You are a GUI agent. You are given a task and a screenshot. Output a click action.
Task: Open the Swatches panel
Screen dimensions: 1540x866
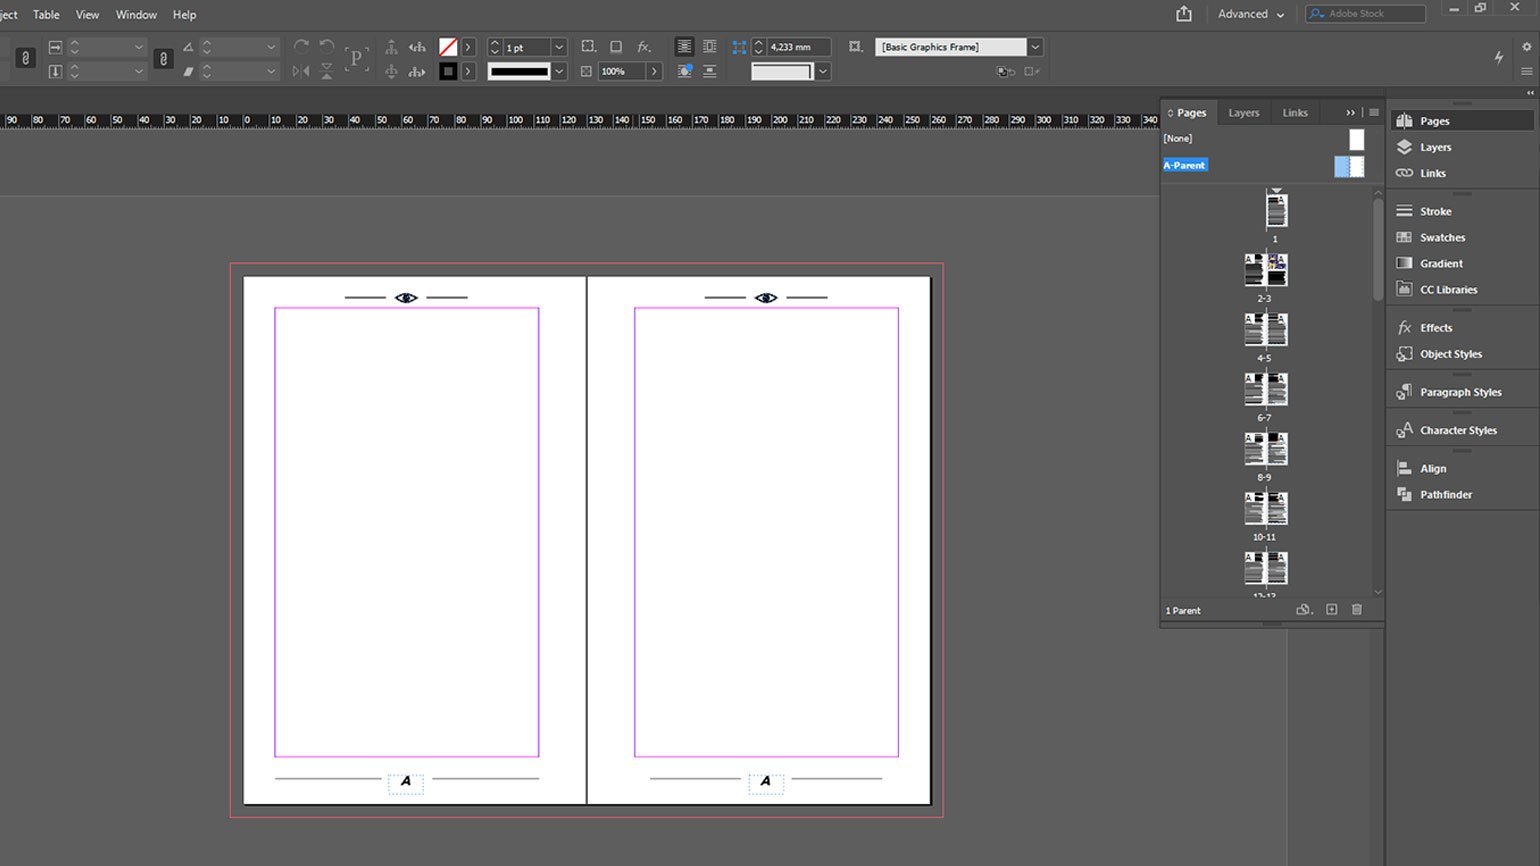tap(1441, 238)
